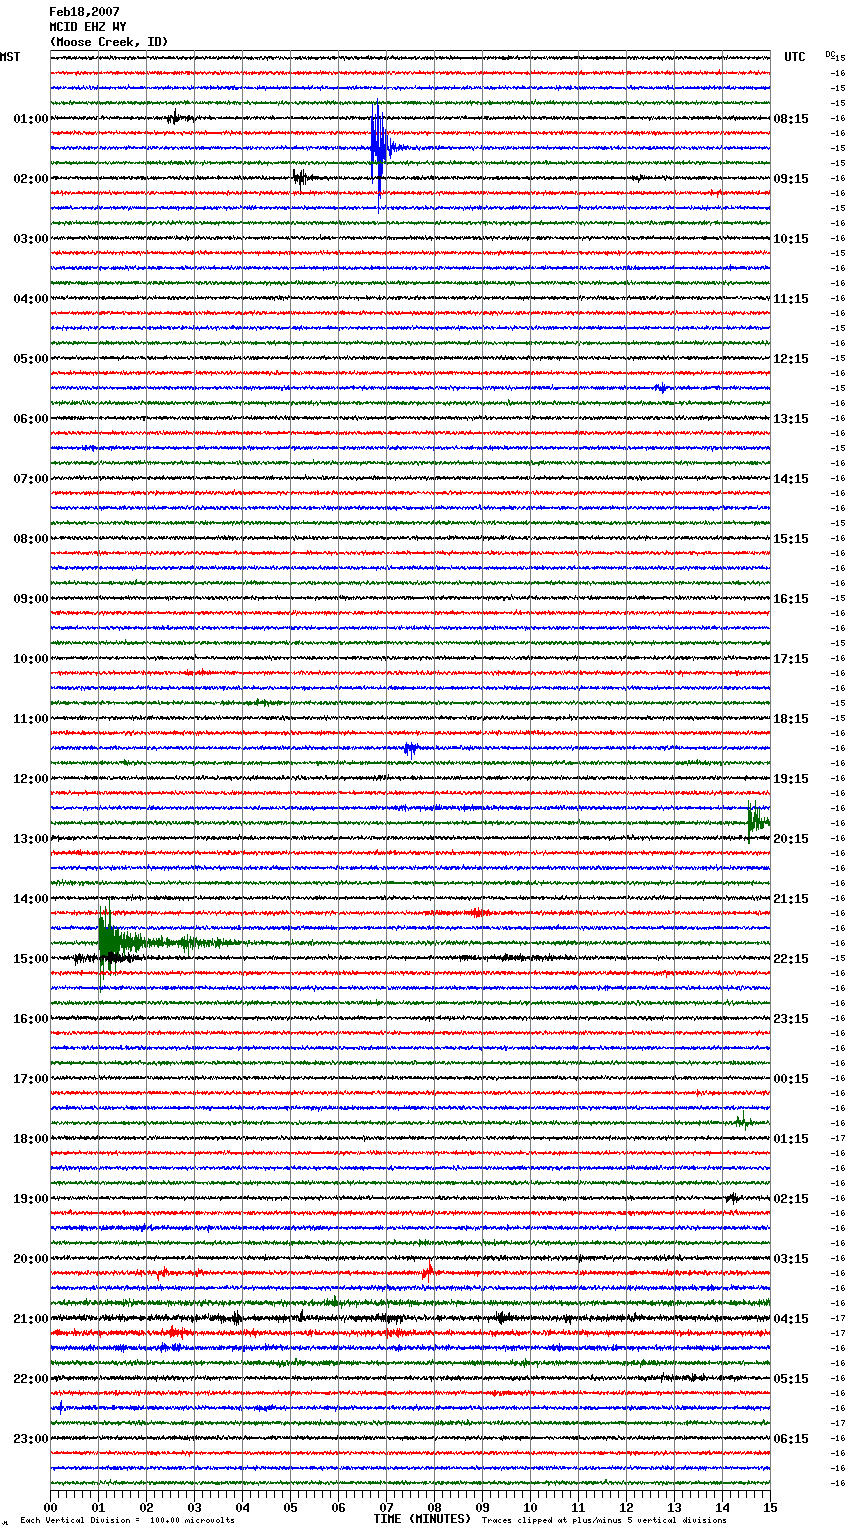The image size is (850, 1534).
Task: Click the small blue burst after 11:00 near minute 7.5
Action: pos(410,748)
